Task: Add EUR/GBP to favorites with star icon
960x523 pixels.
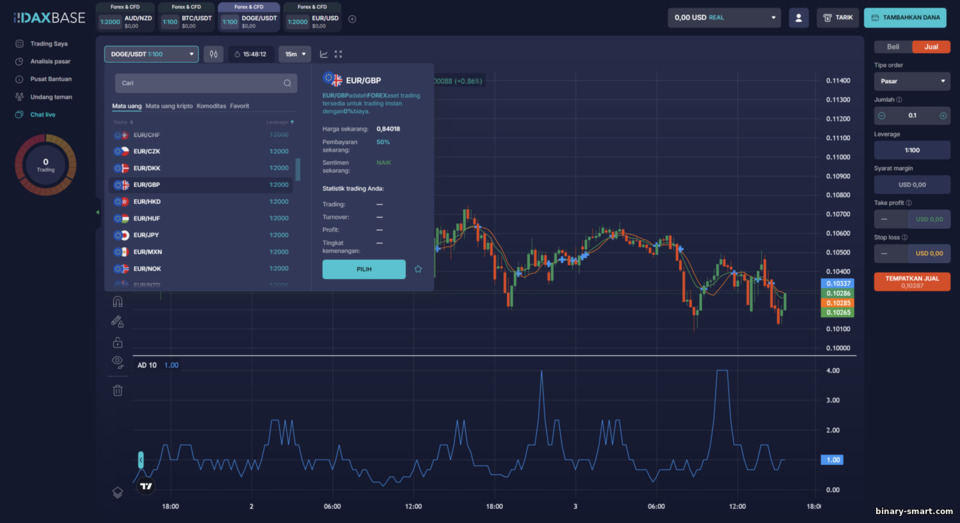Action: pyautogui.click(x=418, y=269)
